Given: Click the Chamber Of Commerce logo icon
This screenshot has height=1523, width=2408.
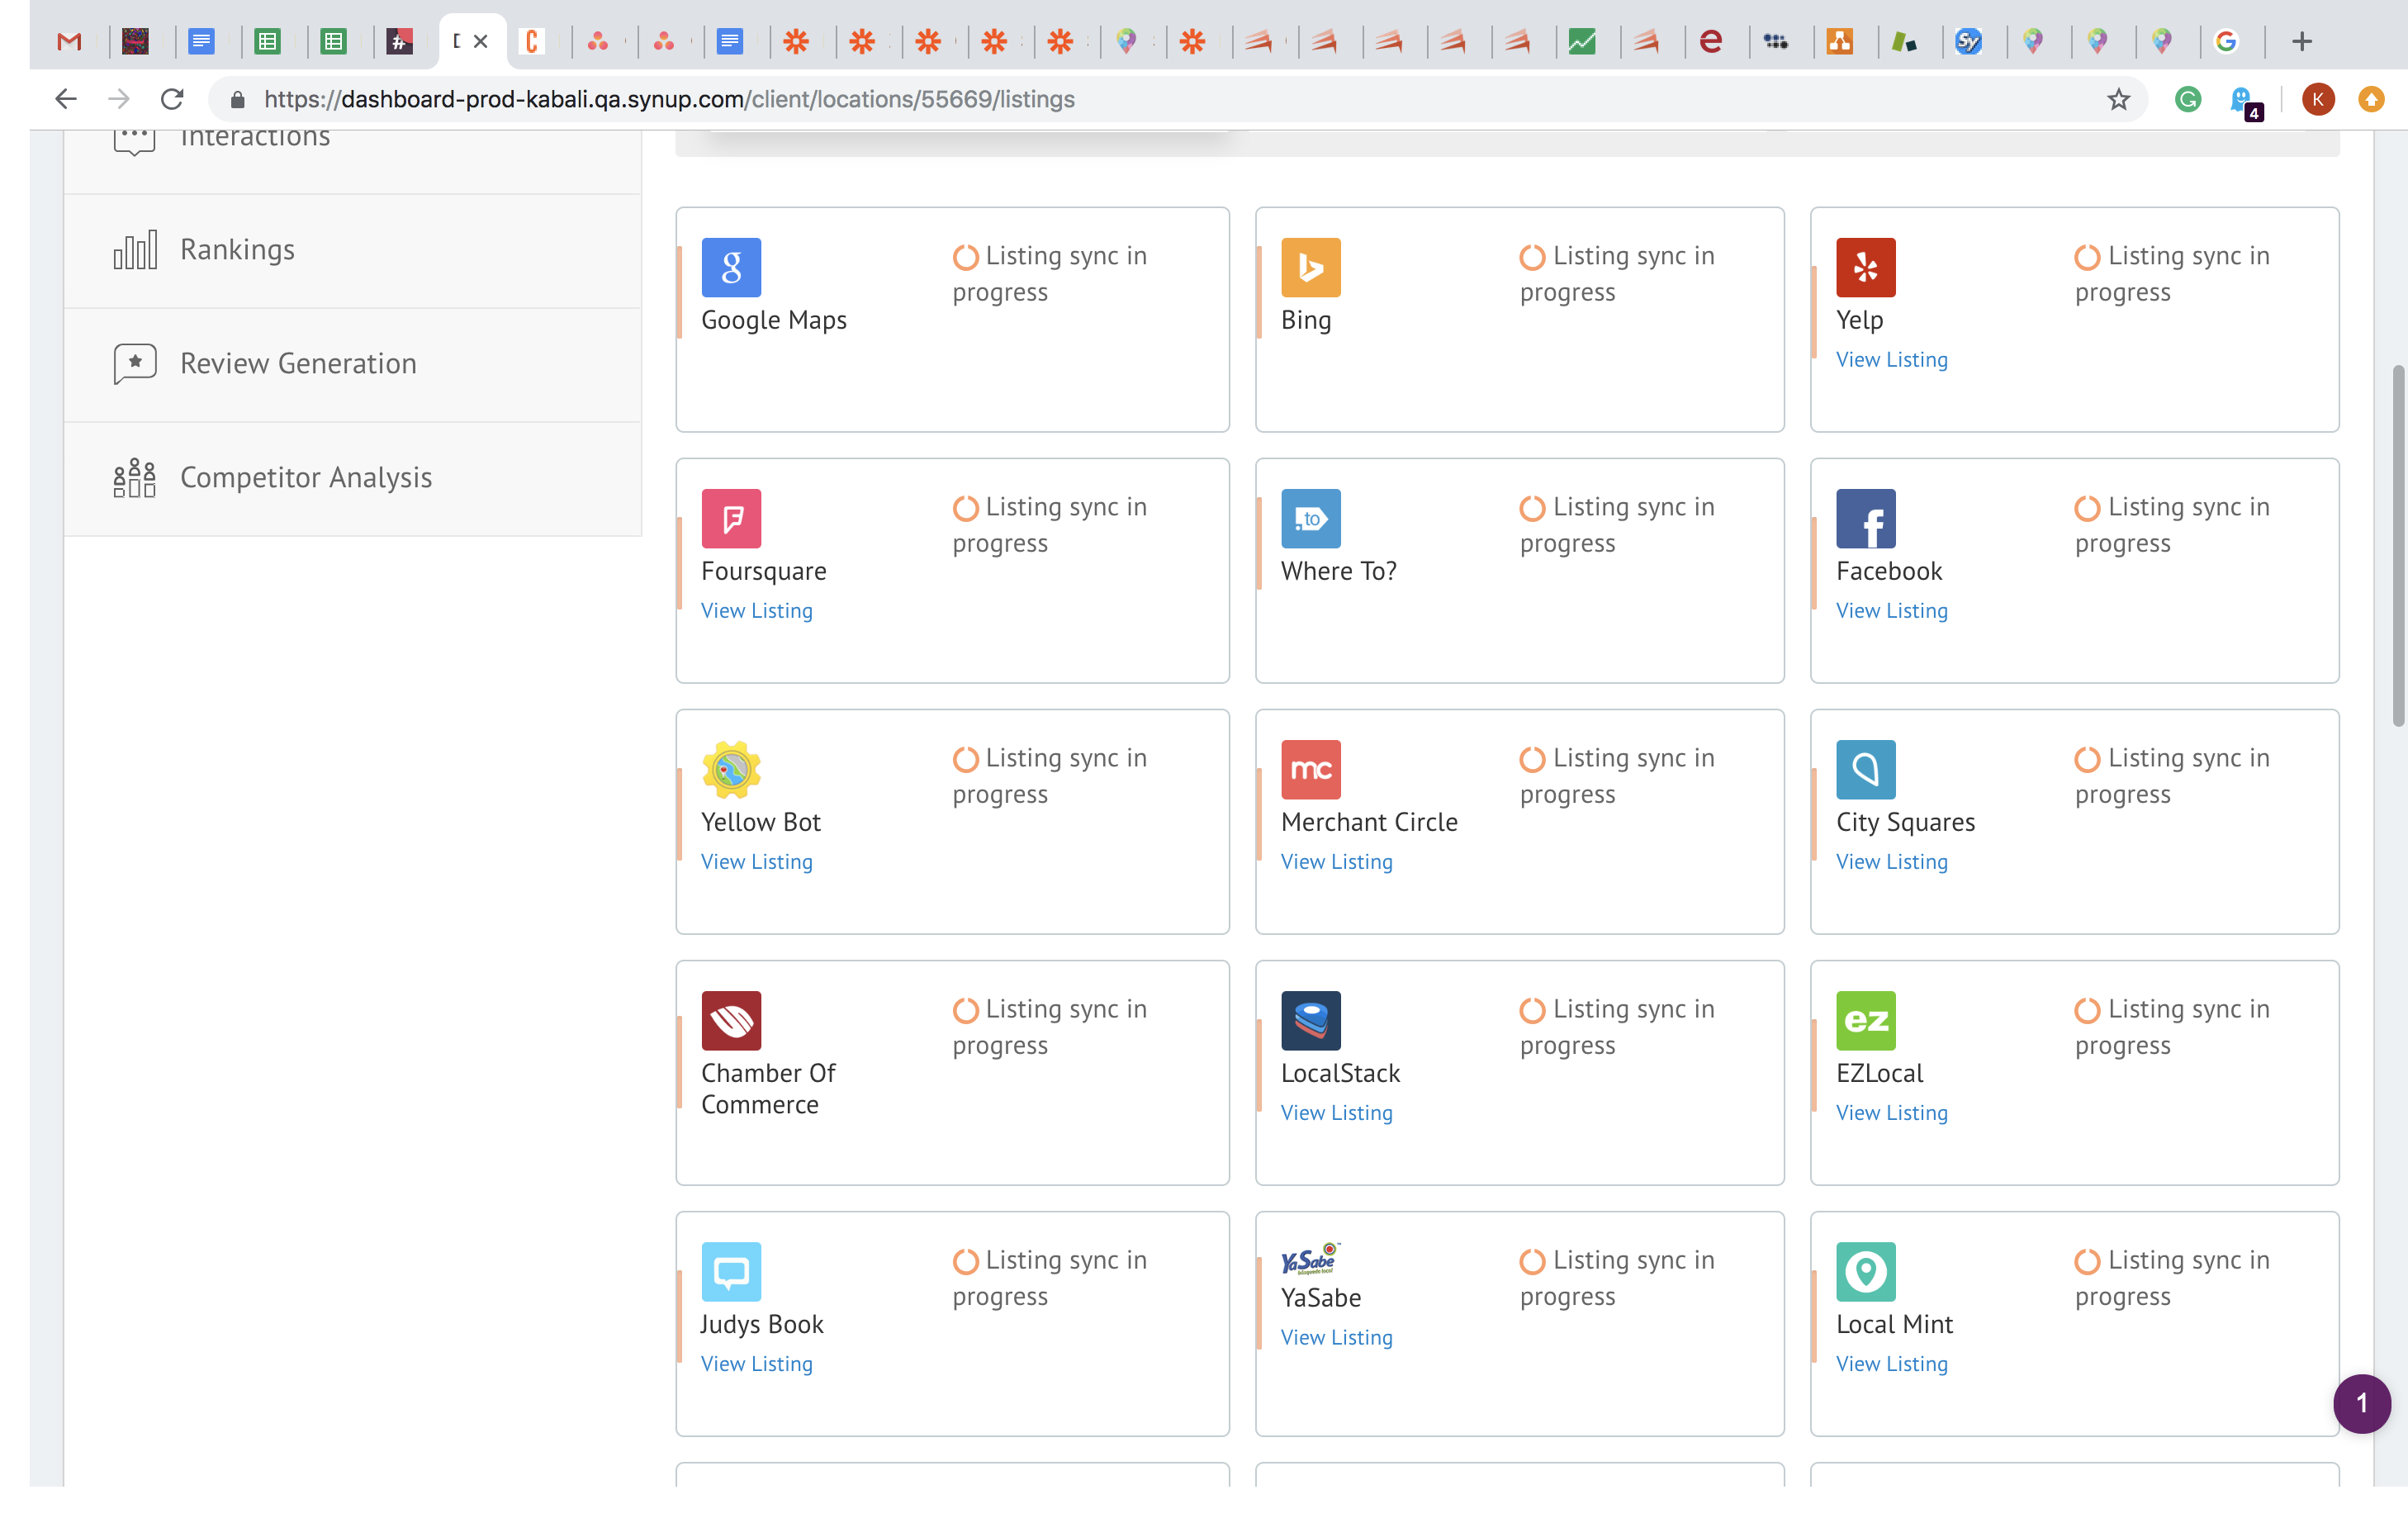Looking at the screenshot, I should (731, 1020).
